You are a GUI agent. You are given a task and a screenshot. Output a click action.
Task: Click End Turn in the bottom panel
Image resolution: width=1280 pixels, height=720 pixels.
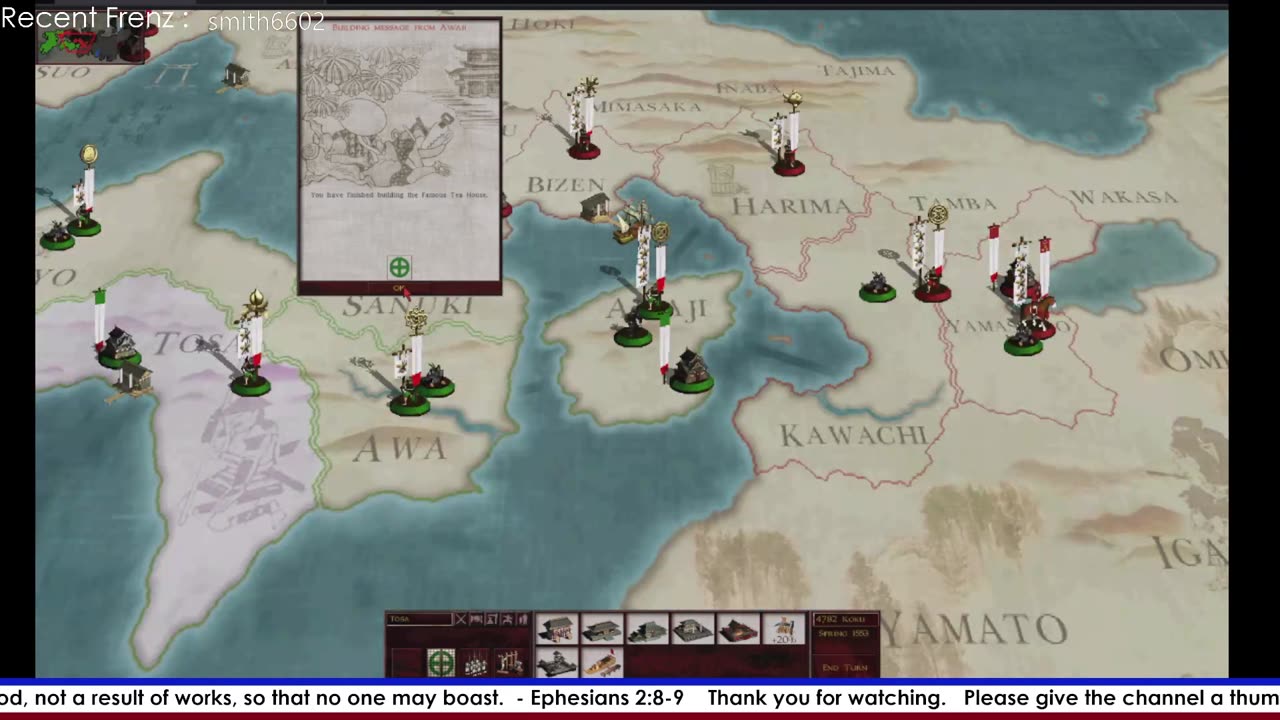click(845, 668)
